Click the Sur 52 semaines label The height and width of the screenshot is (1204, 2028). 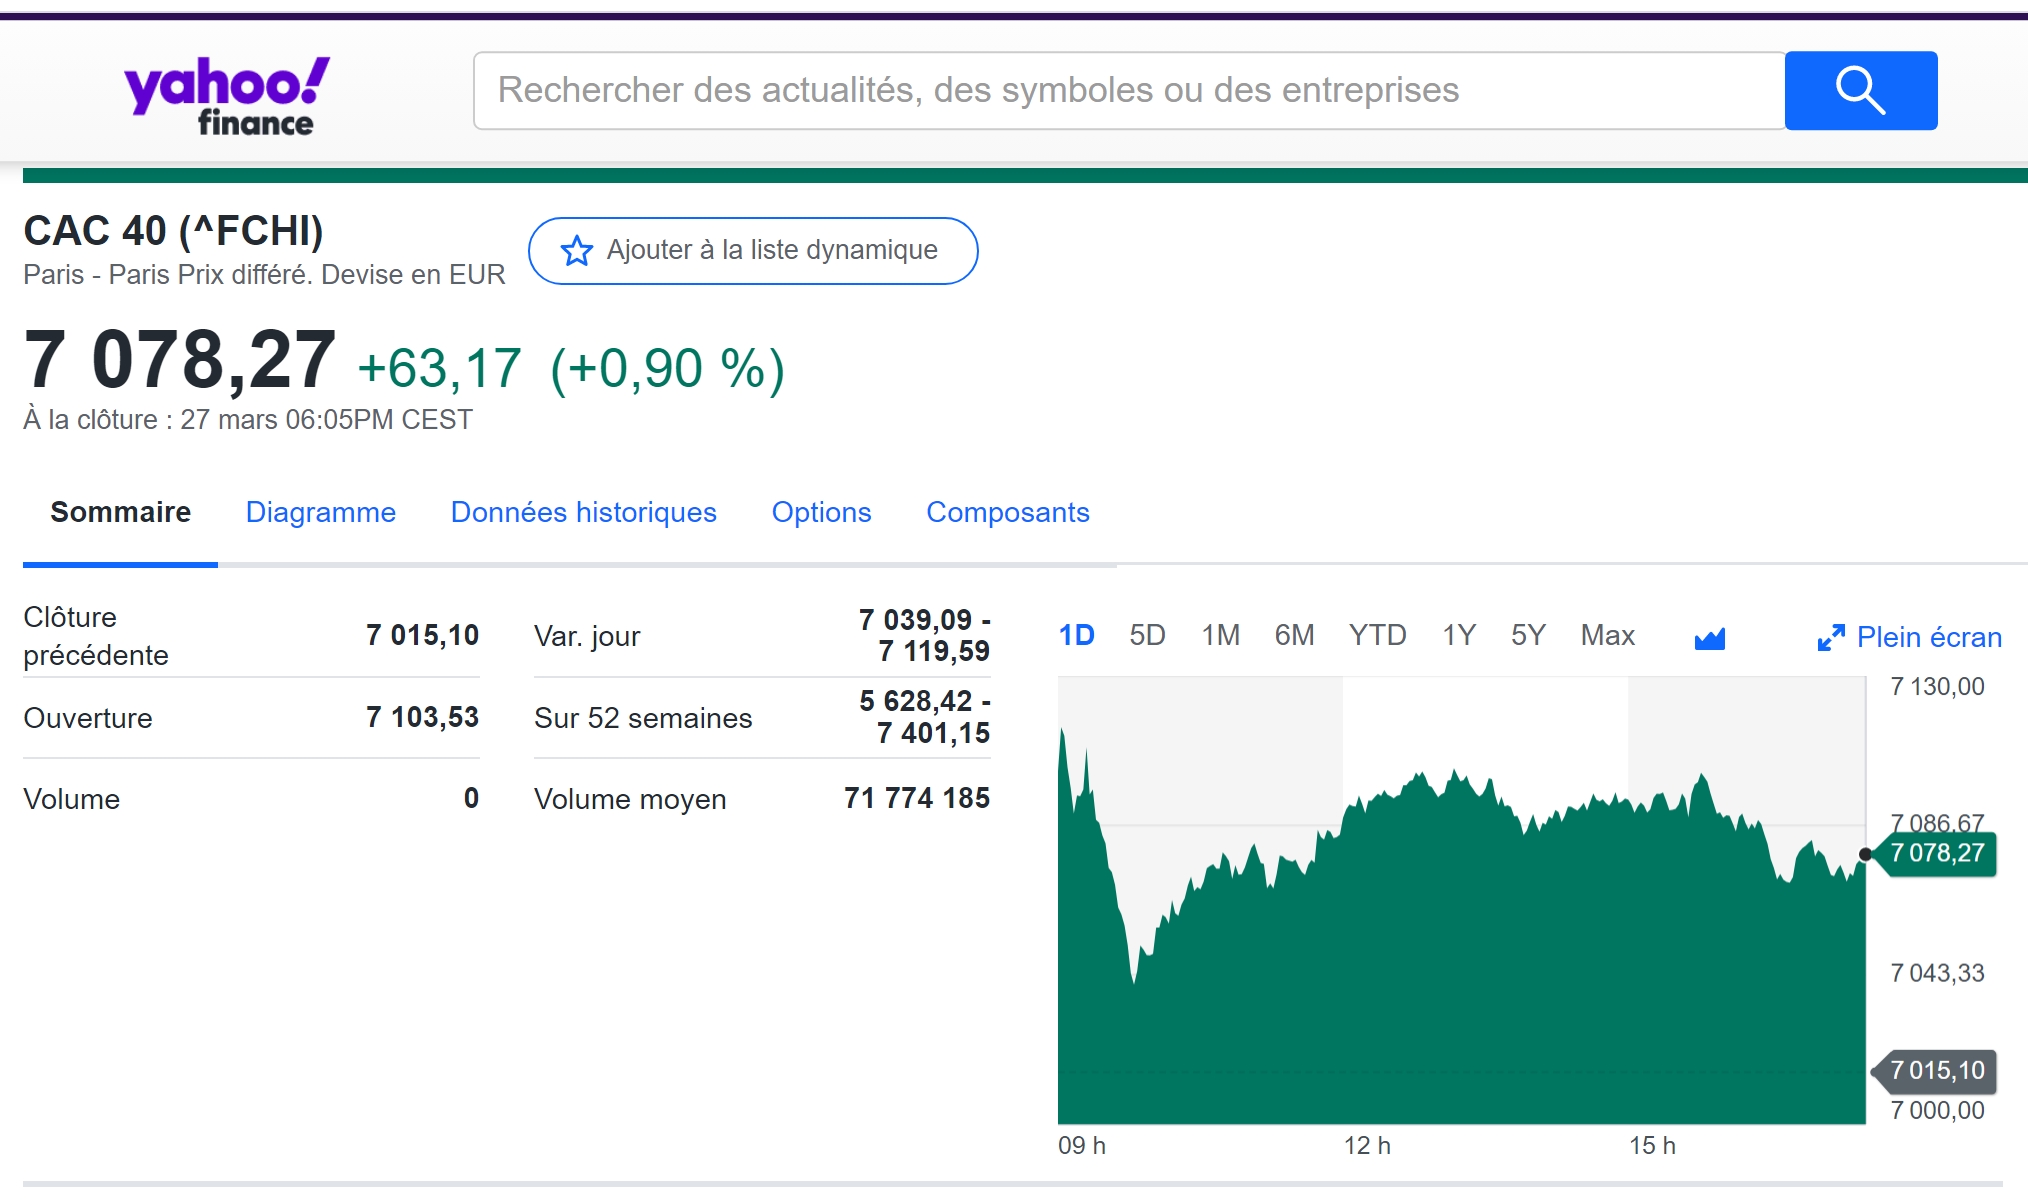[643, 718]
